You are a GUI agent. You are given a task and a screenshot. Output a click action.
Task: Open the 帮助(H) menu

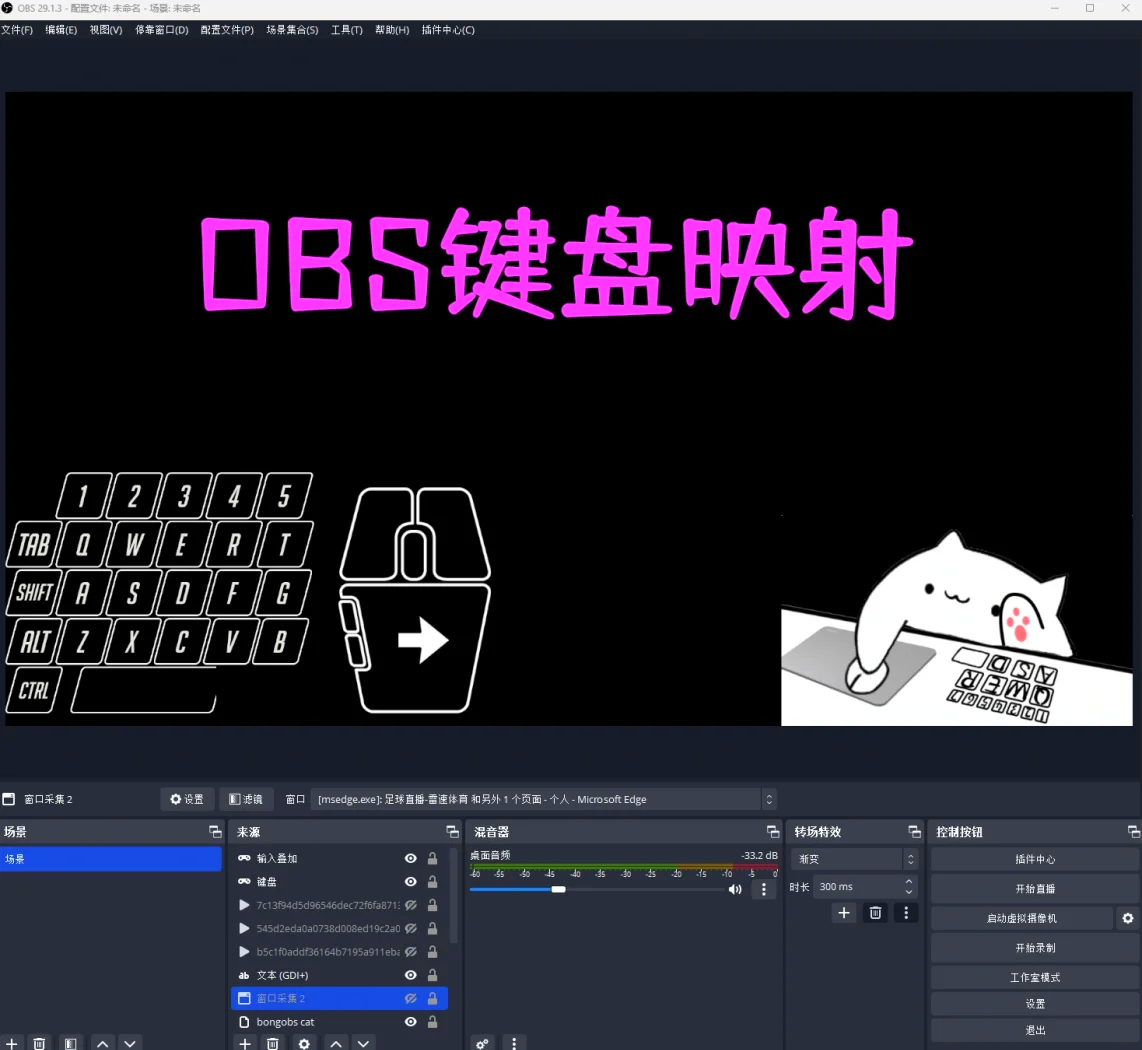(x=392, y=30)
